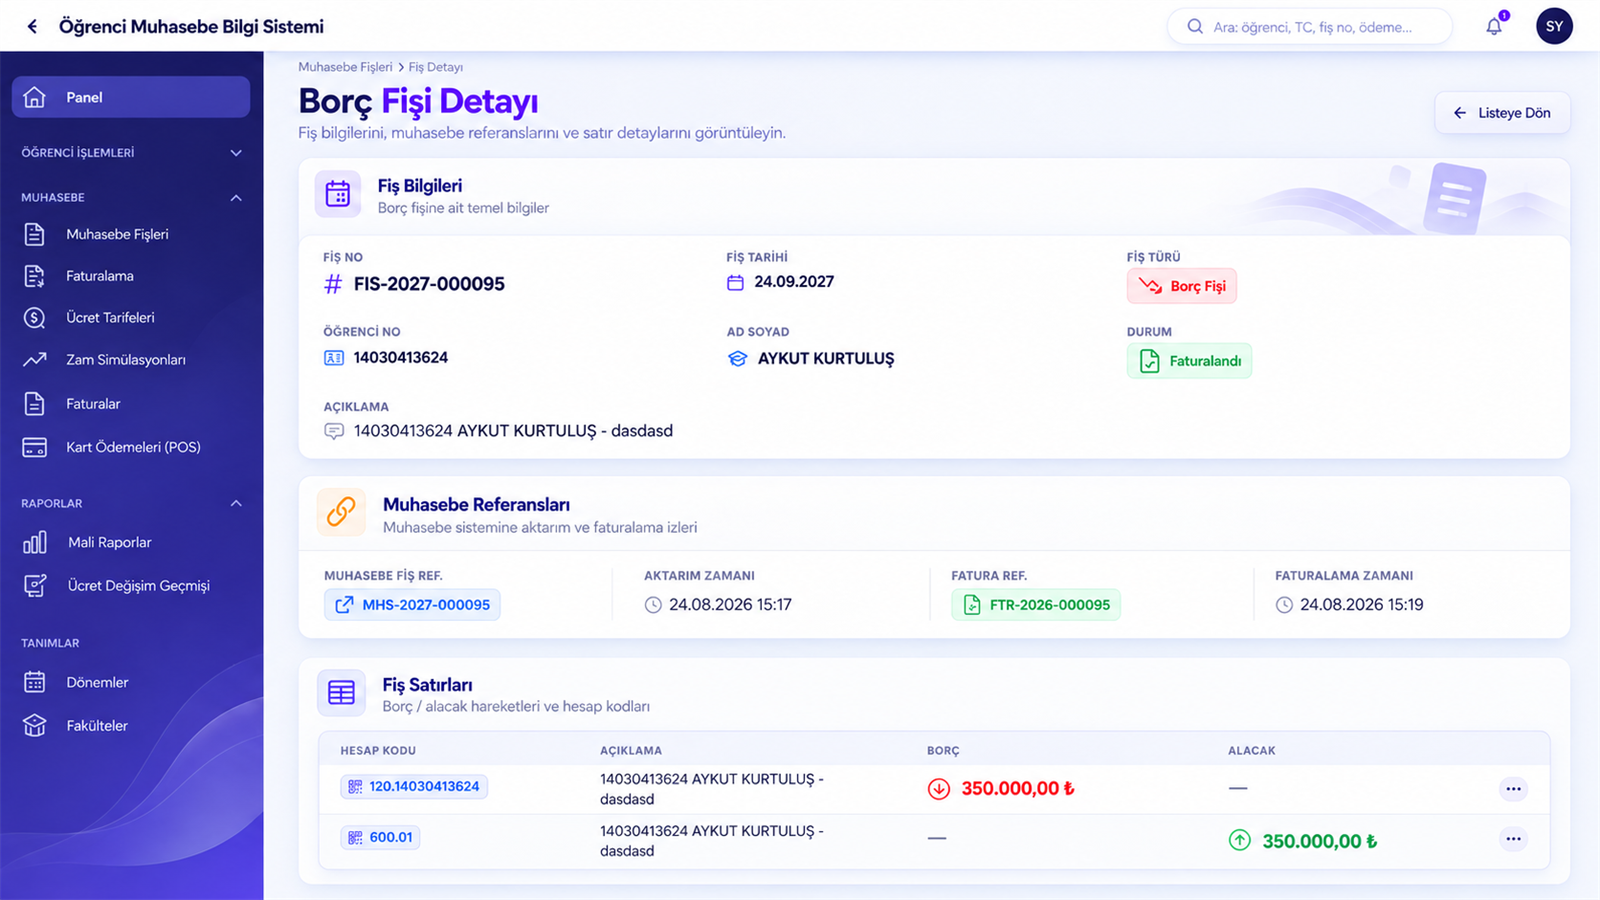Click the Fakülteler graduation cap icon
The image size is (1600, 900).
pyautogui.click(x=35, y=726)
